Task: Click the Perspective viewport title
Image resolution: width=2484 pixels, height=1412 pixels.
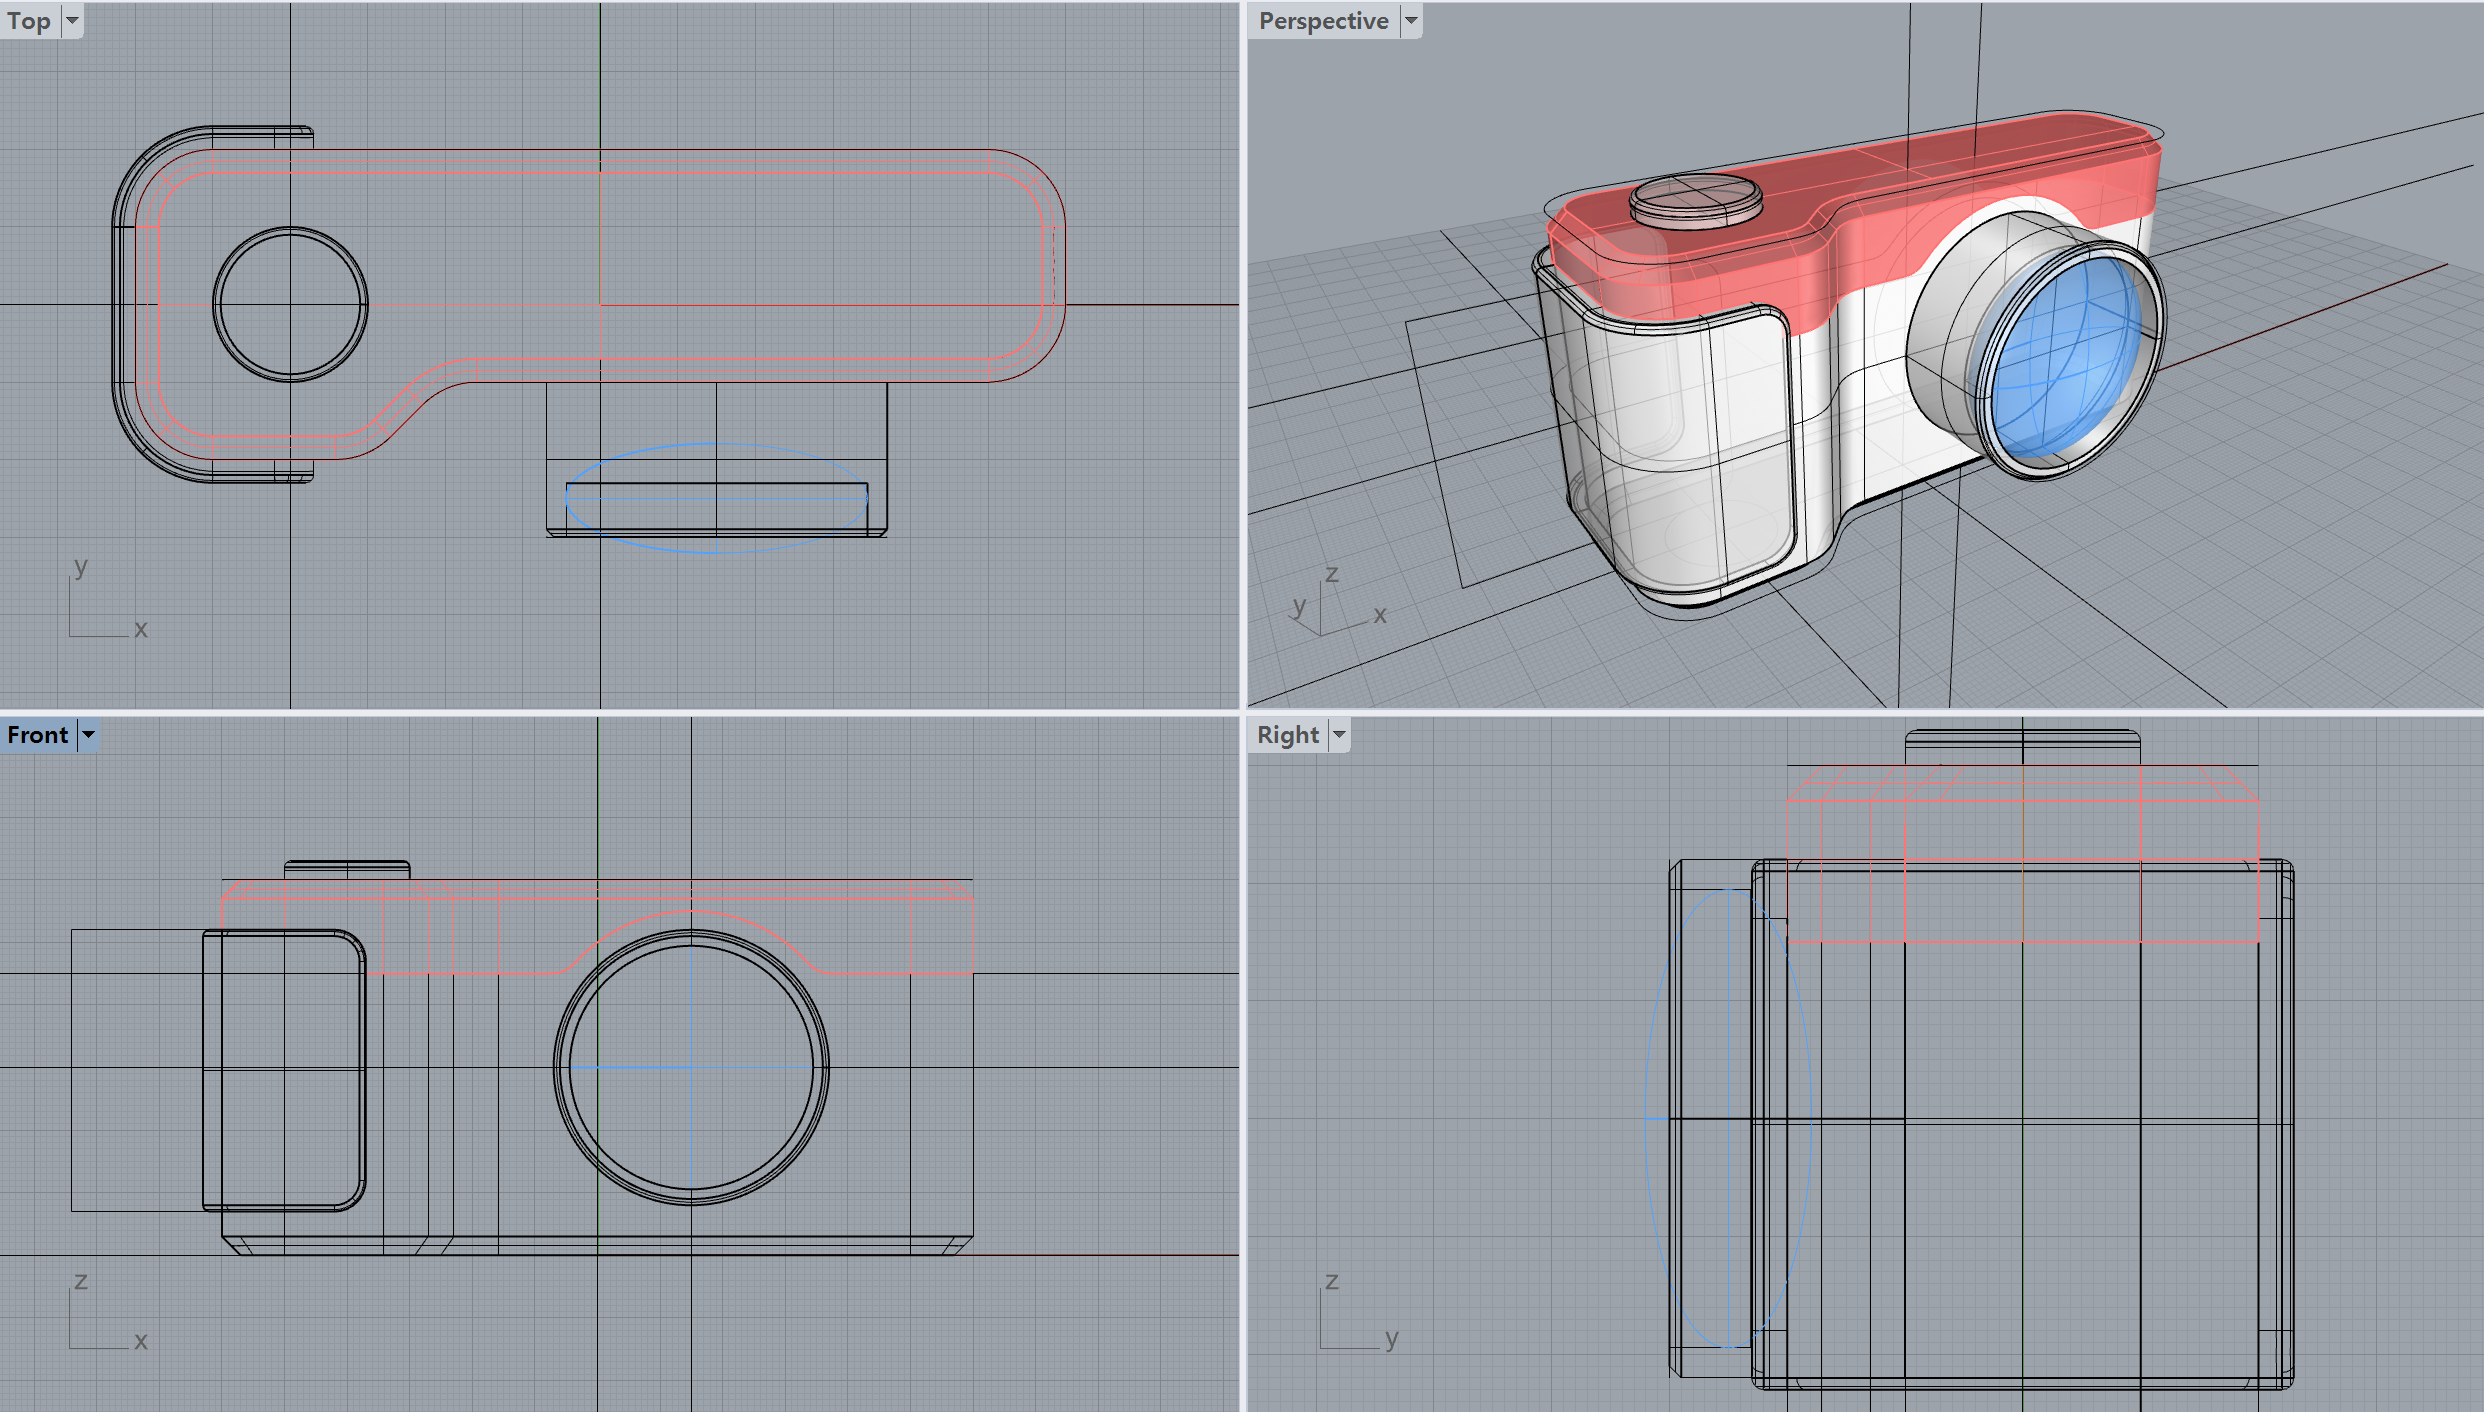Action: pos(1322,20)
